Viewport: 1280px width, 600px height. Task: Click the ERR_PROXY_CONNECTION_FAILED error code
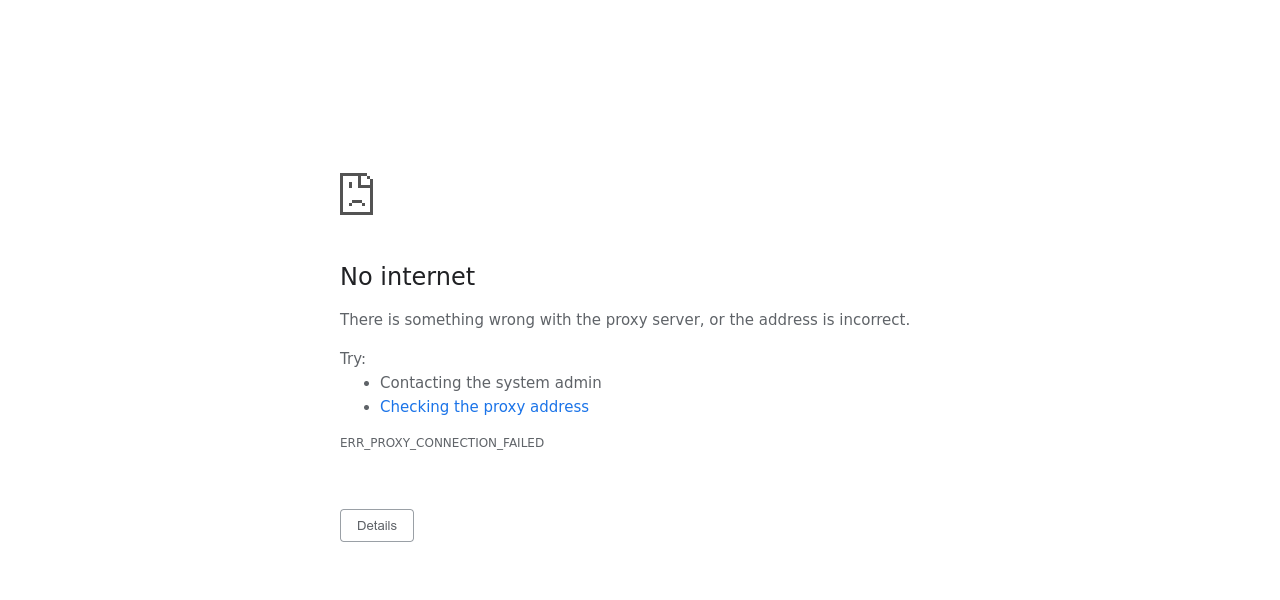point(442,443)
